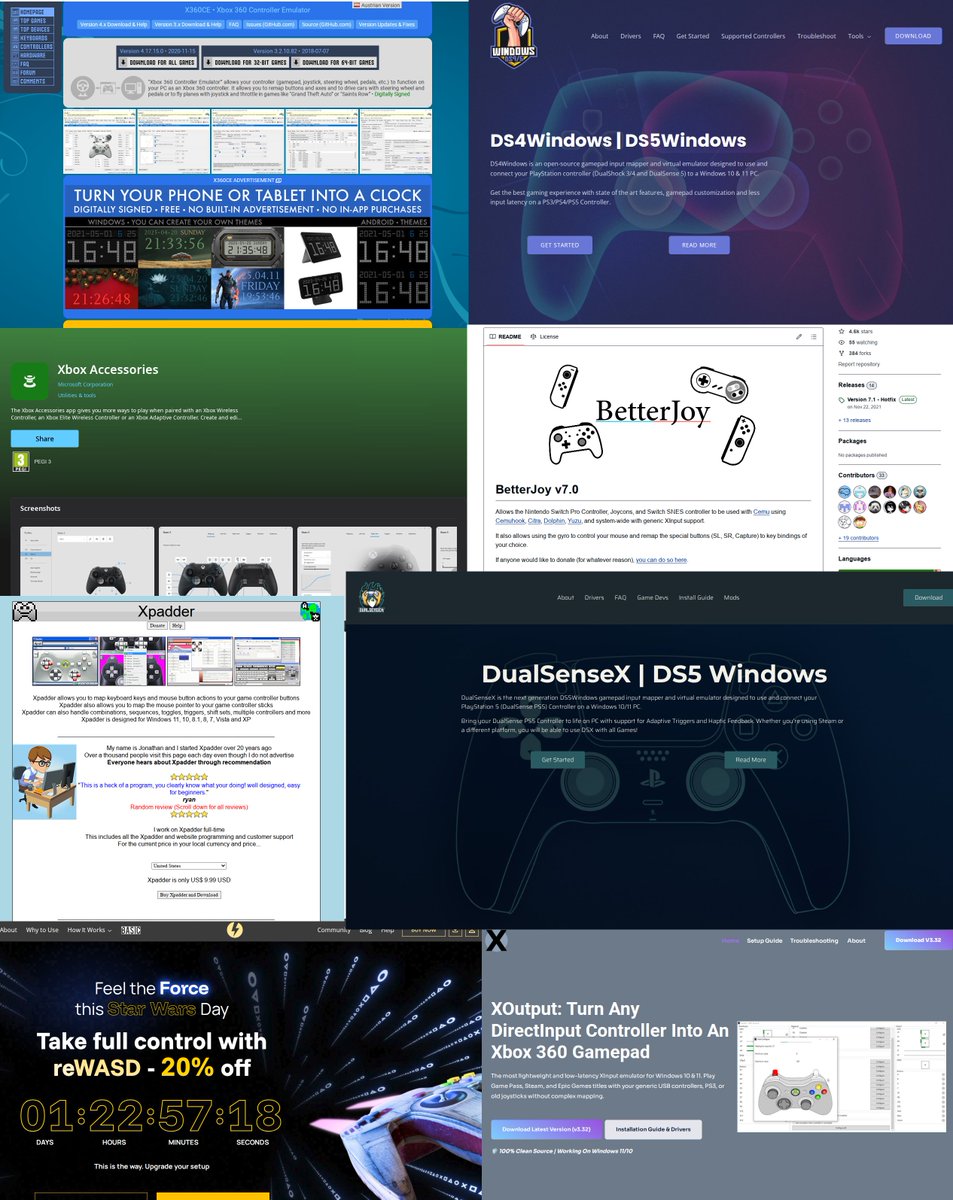Open Install Guide in DualSenseX nav

coord(695,598)
